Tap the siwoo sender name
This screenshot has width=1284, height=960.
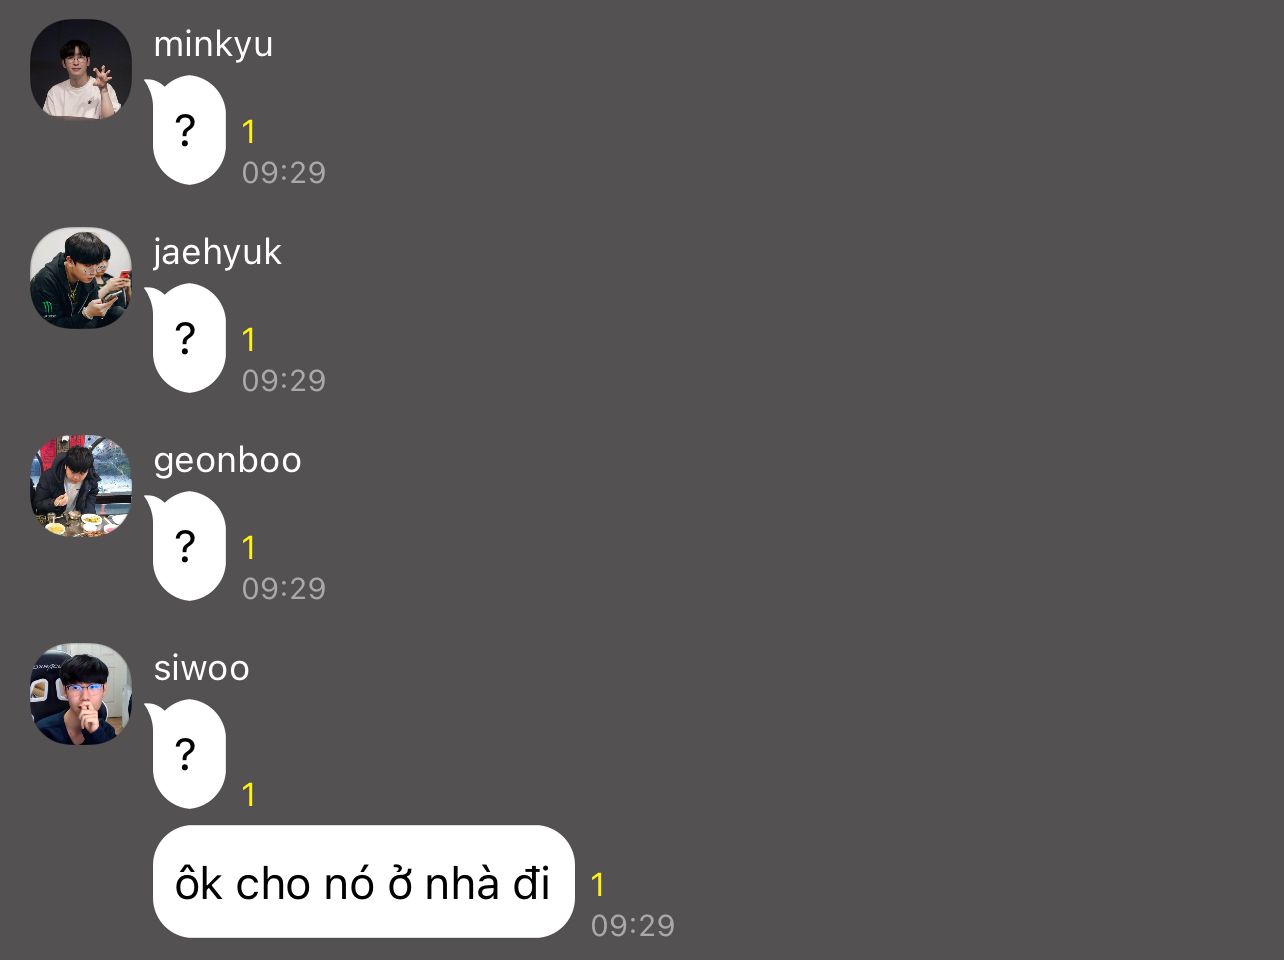[x=201, y=668]
